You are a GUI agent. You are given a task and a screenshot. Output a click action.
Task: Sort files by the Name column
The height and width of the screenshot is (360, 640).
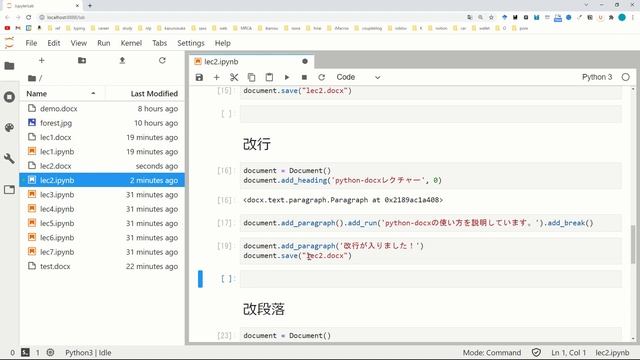point(61,93)
